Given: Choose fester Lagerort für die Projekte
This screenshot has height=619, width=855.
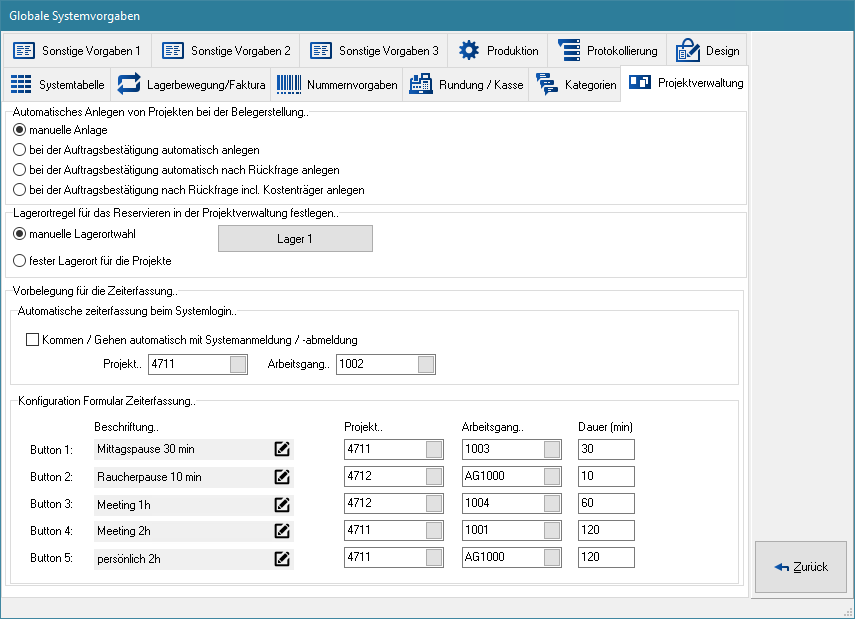Looking at the screenshot, I should click(x=20, y=261).
